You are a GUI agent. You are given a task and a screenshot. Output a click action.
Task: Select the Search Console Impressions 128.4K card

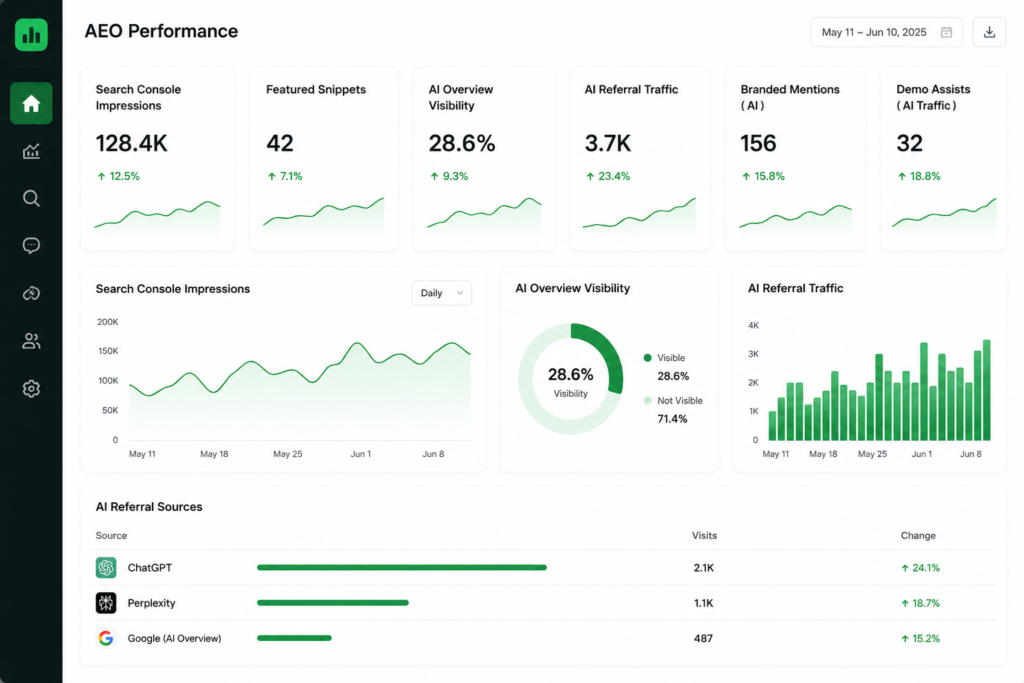[157, 159]
